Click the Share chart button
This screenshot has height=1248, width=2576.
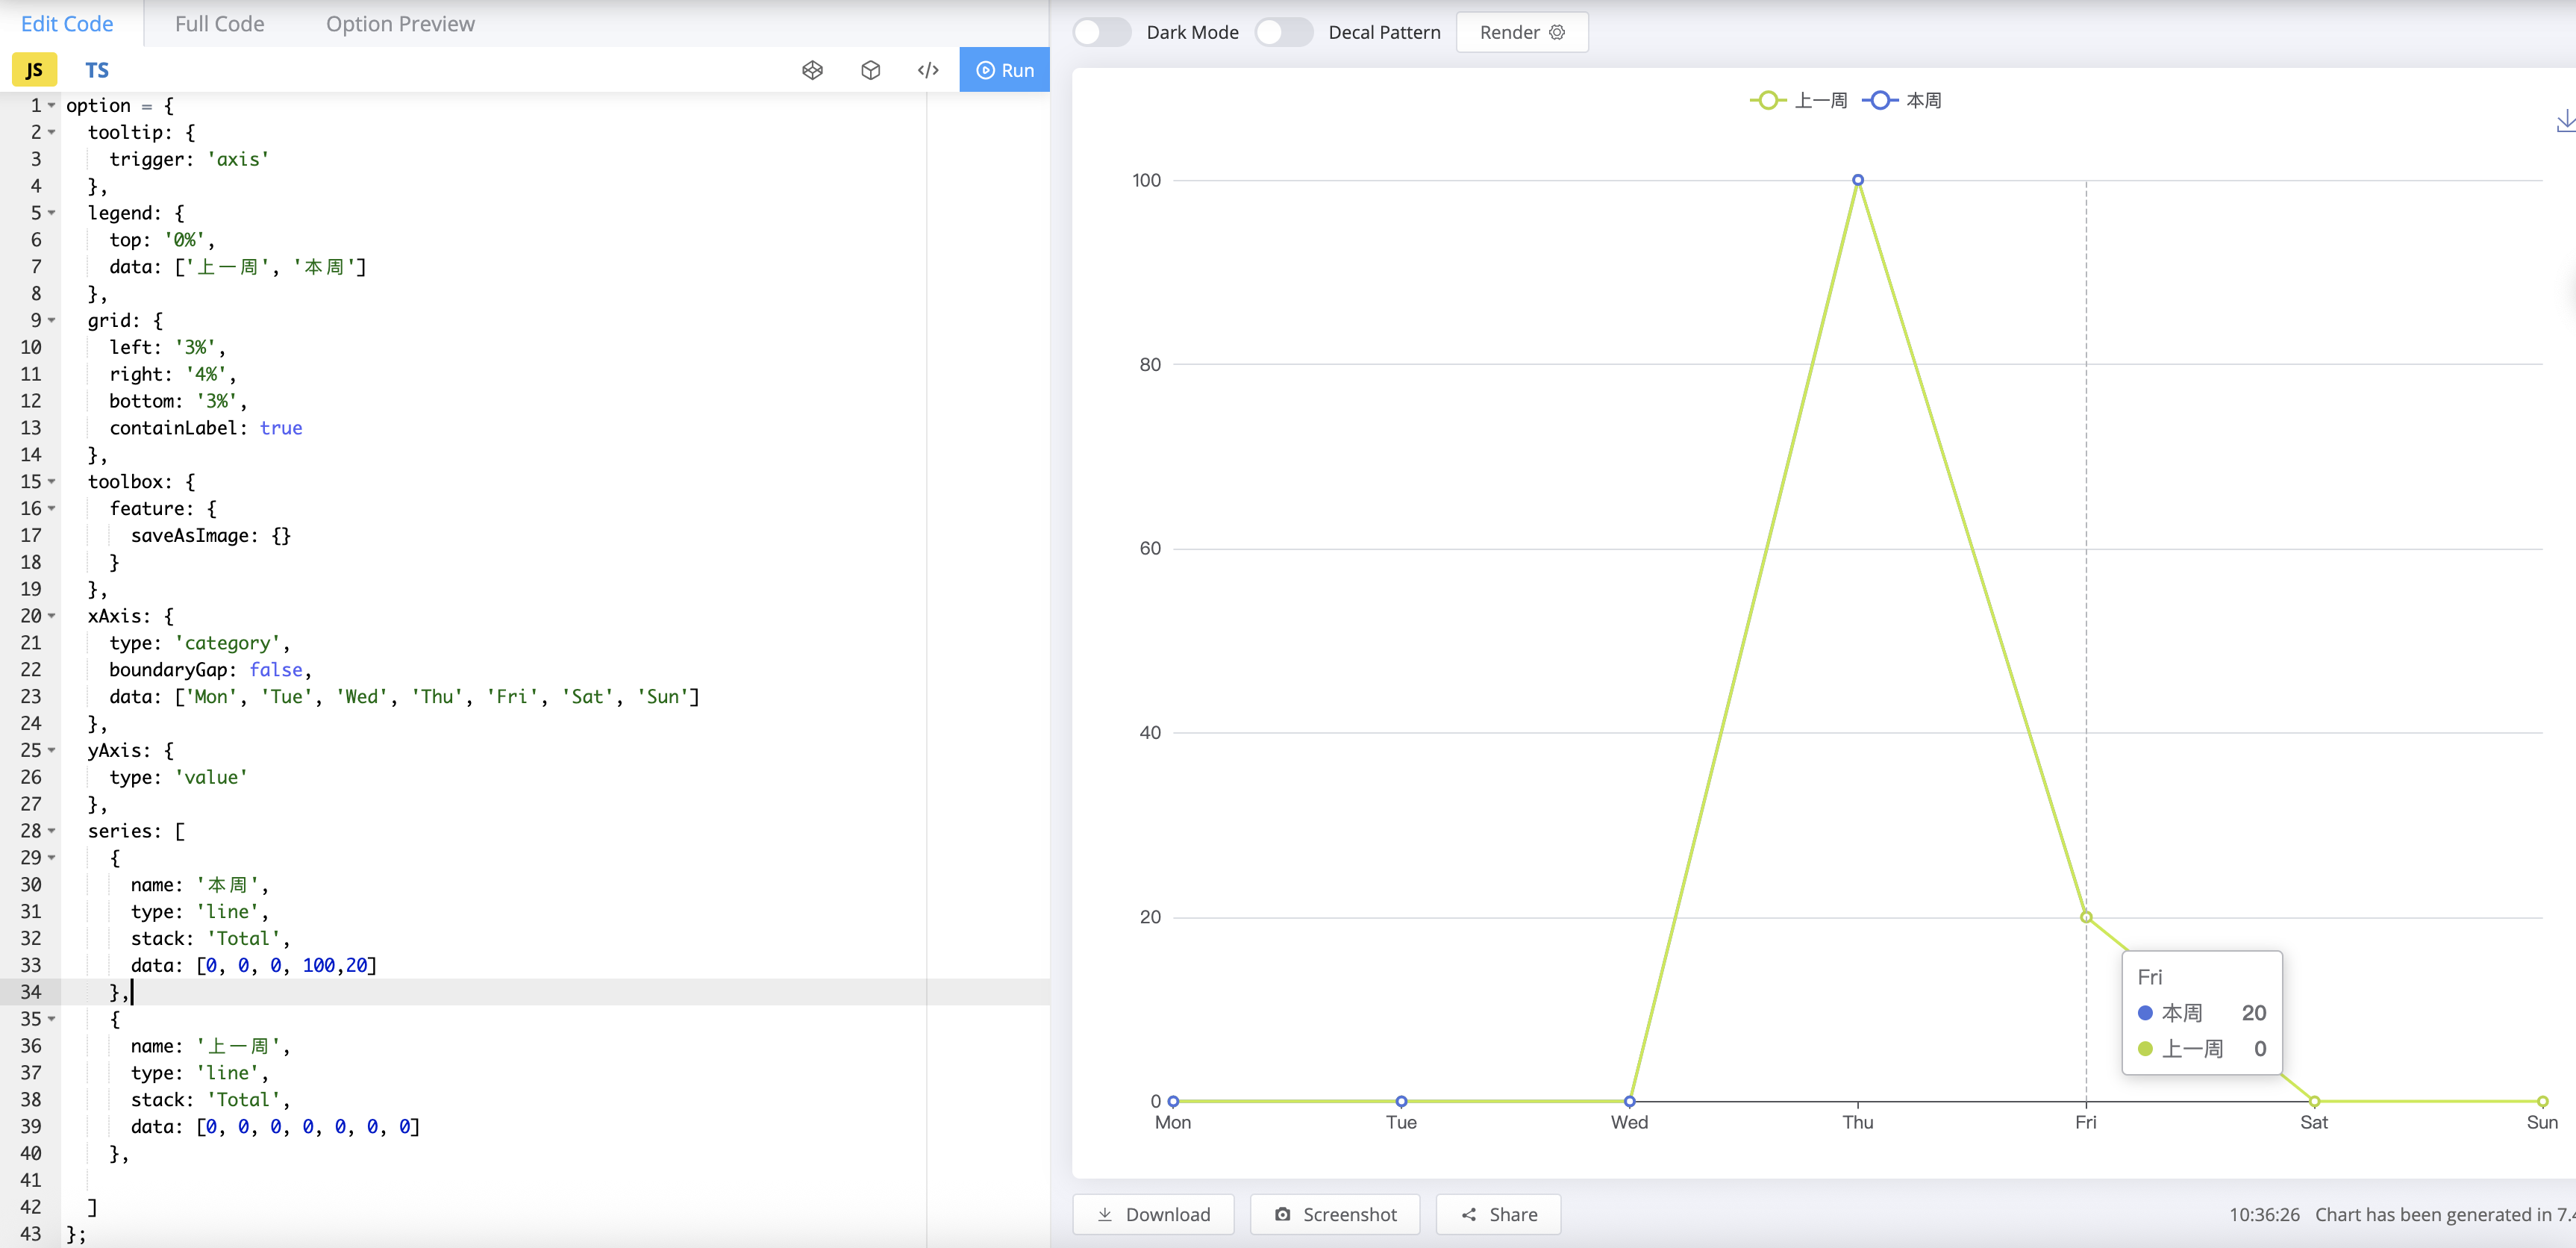(x=1499, y=1214)
